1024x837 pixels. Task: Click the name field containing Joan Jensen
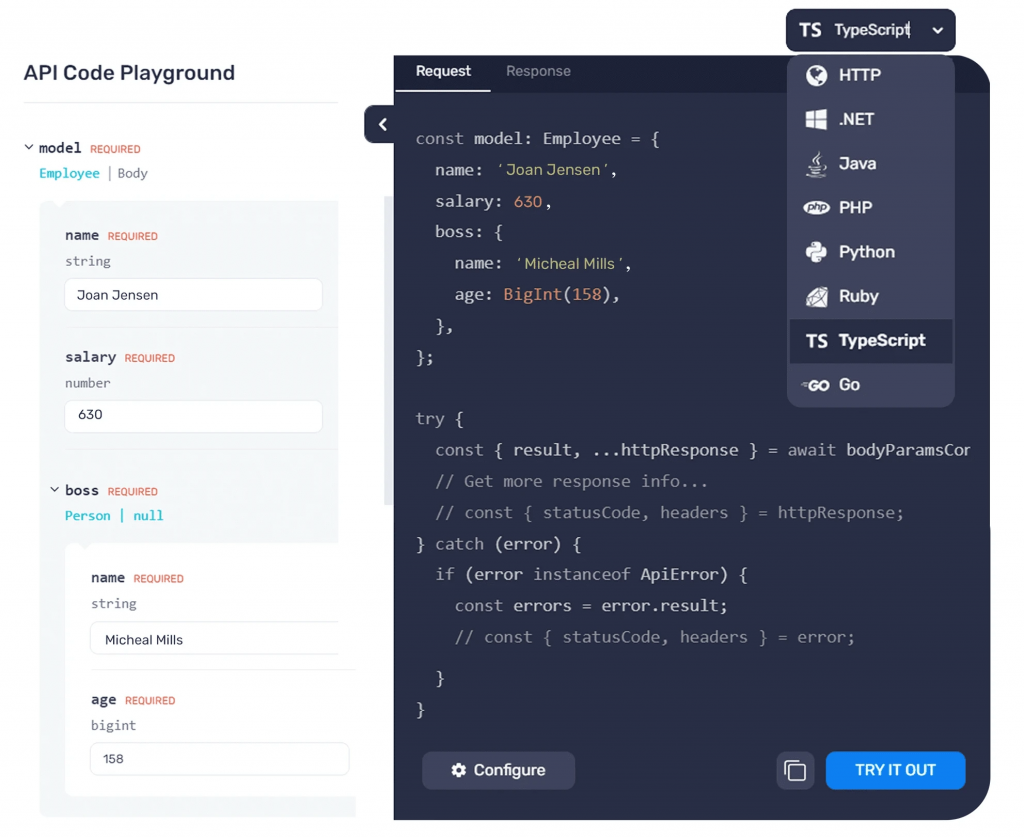click(x=193, y=295)
